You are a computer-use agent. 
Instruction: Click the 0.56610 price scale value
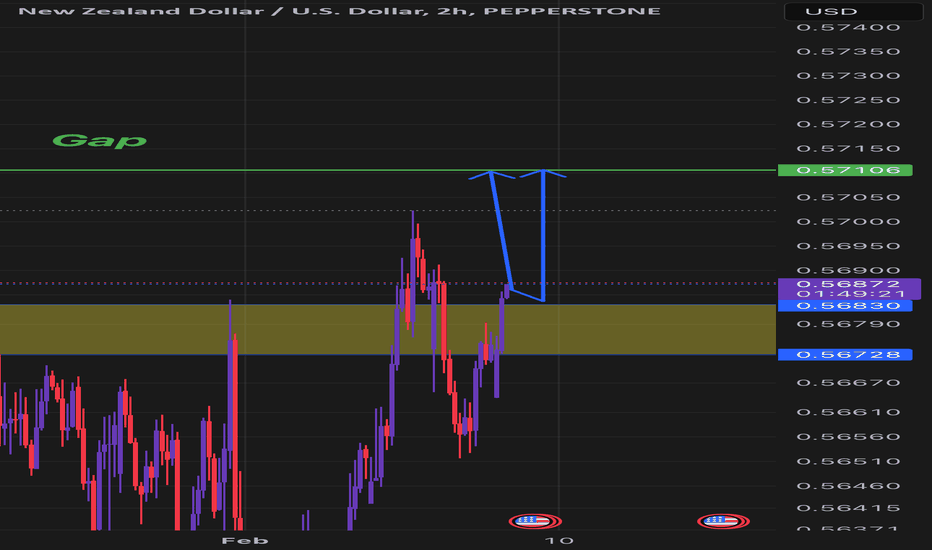tap(848, 412)
